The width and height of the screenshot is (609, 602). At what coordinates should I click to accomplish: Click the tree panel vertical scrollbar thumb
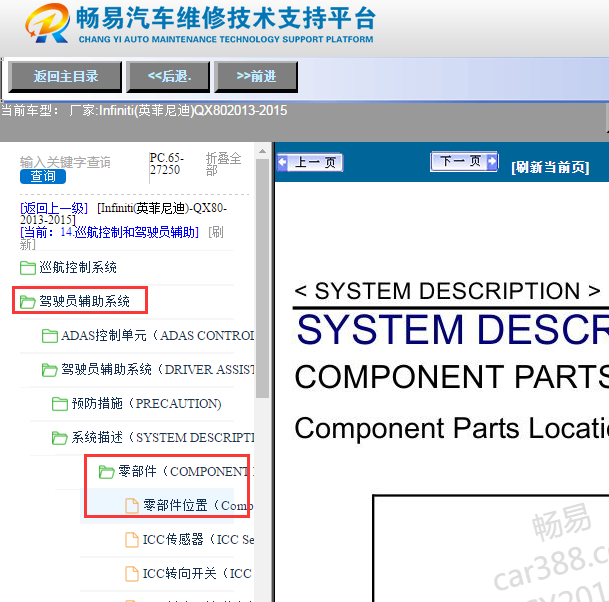click(263, 278)
